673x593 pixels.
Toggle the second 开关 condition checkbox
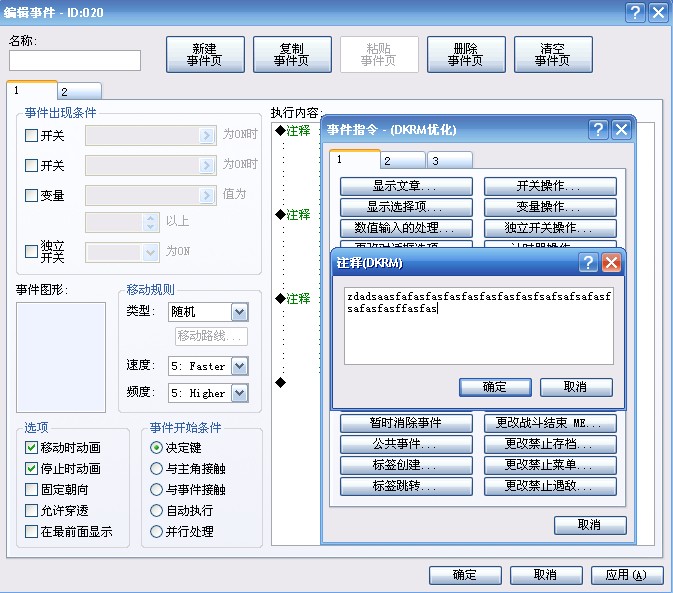click(x=31, y=165)
